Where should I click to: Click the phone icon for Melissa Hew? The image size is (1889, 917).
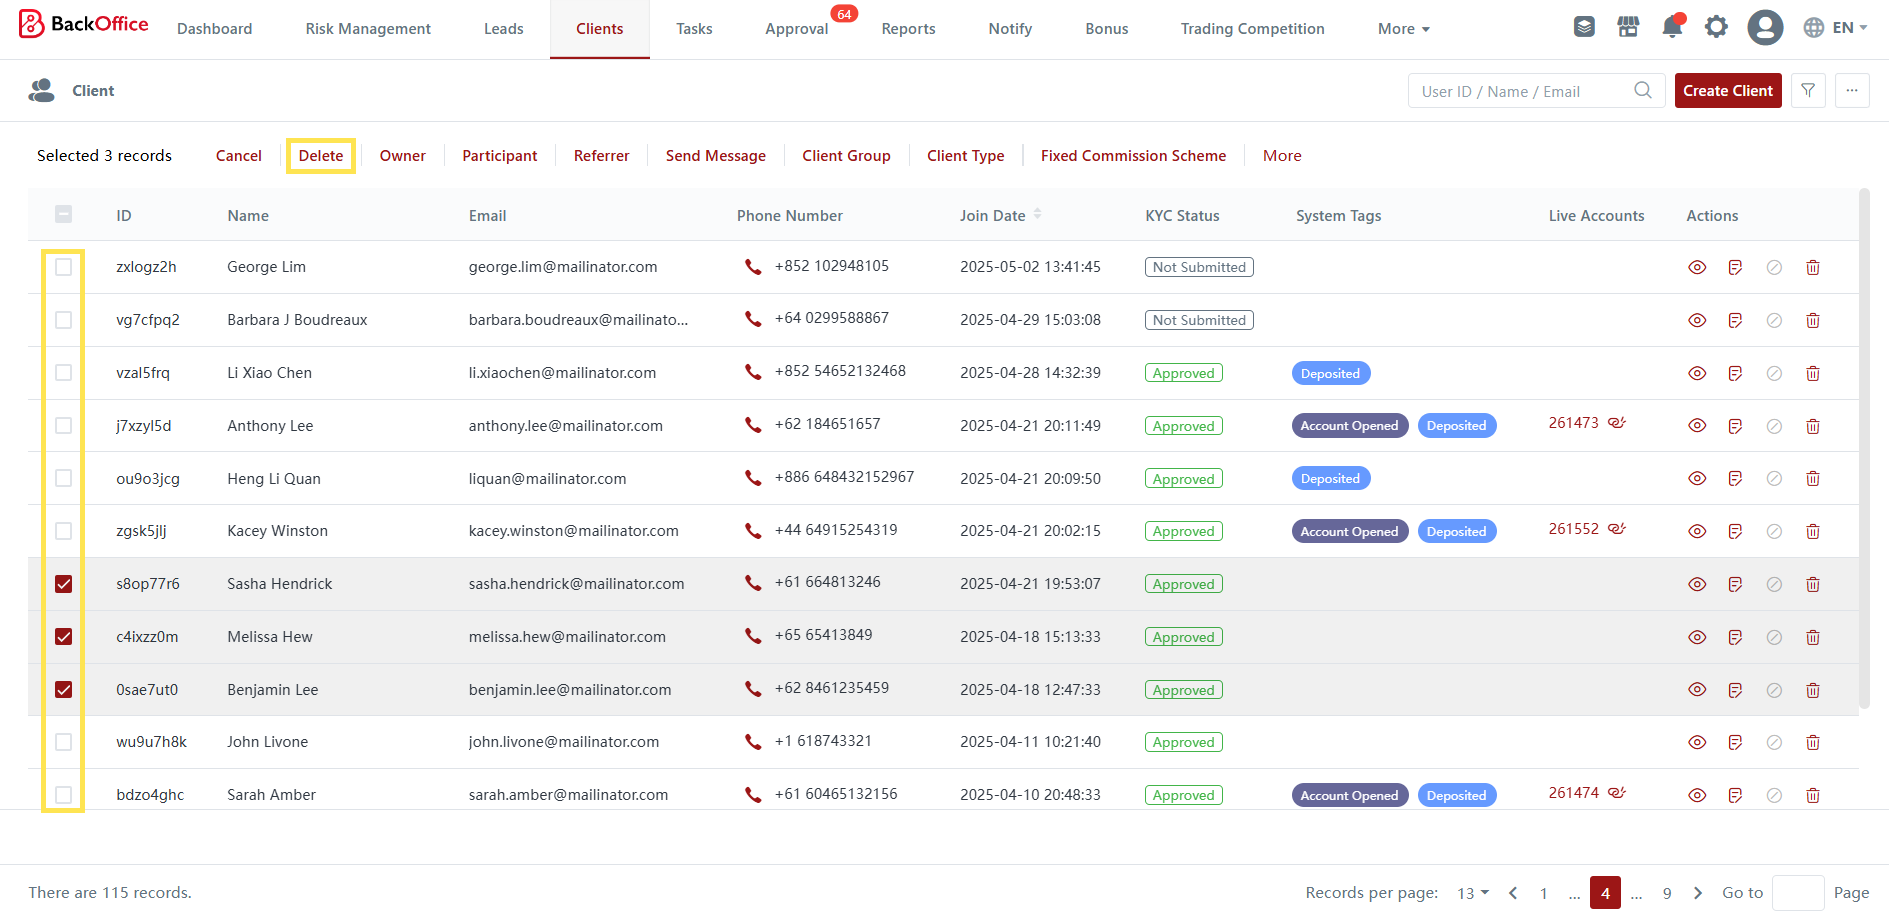[x=753, y=636]
